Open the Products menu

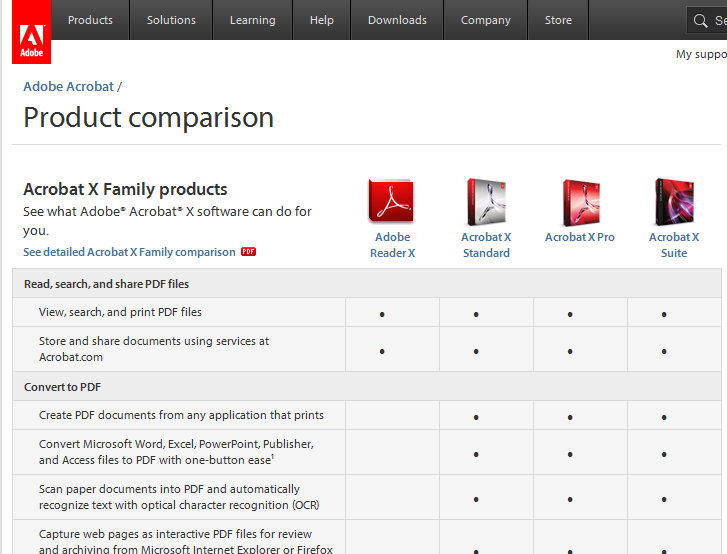[x=90, y=20]
